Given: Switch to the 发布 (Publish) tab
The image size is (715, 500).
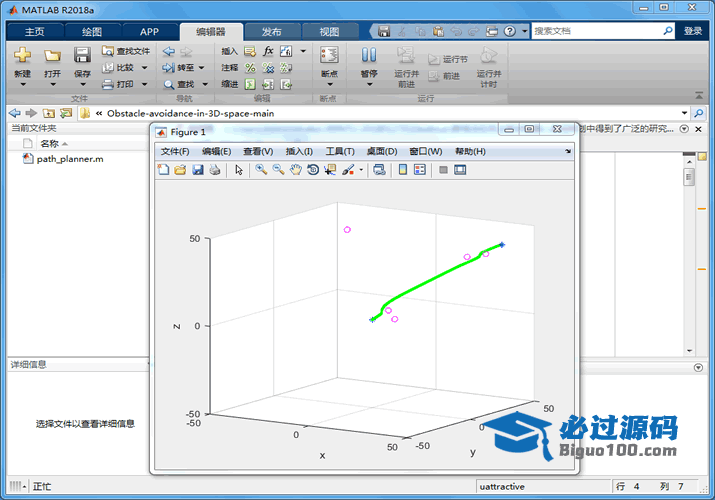Looking at the screenshot, I should [x=272, y=31].
